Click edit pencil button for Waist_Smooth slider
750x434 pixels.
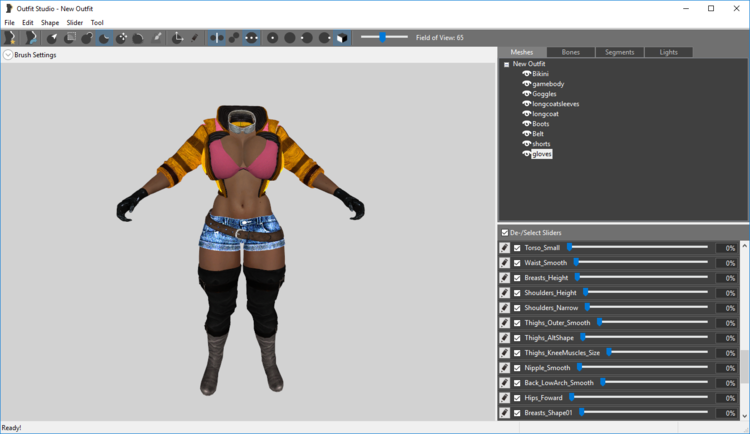coord(505,263)
